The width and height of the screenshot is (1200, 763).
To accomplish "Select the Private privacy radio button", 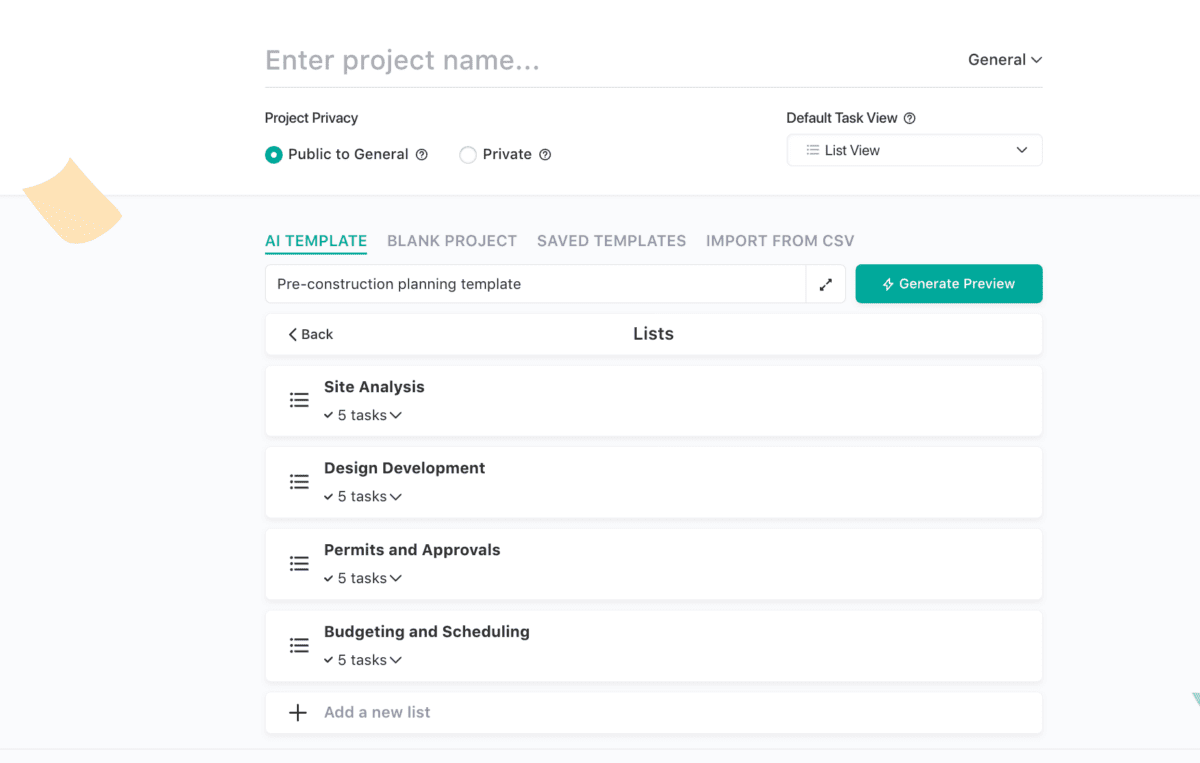I will click(468, 155).
